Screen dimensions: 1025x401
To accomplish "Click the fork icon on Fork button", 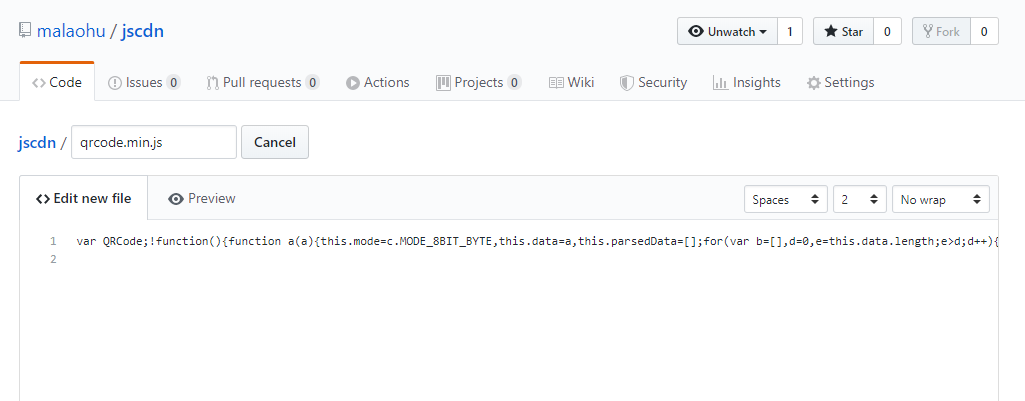I will pyautogui.click(x=928, y=31).
